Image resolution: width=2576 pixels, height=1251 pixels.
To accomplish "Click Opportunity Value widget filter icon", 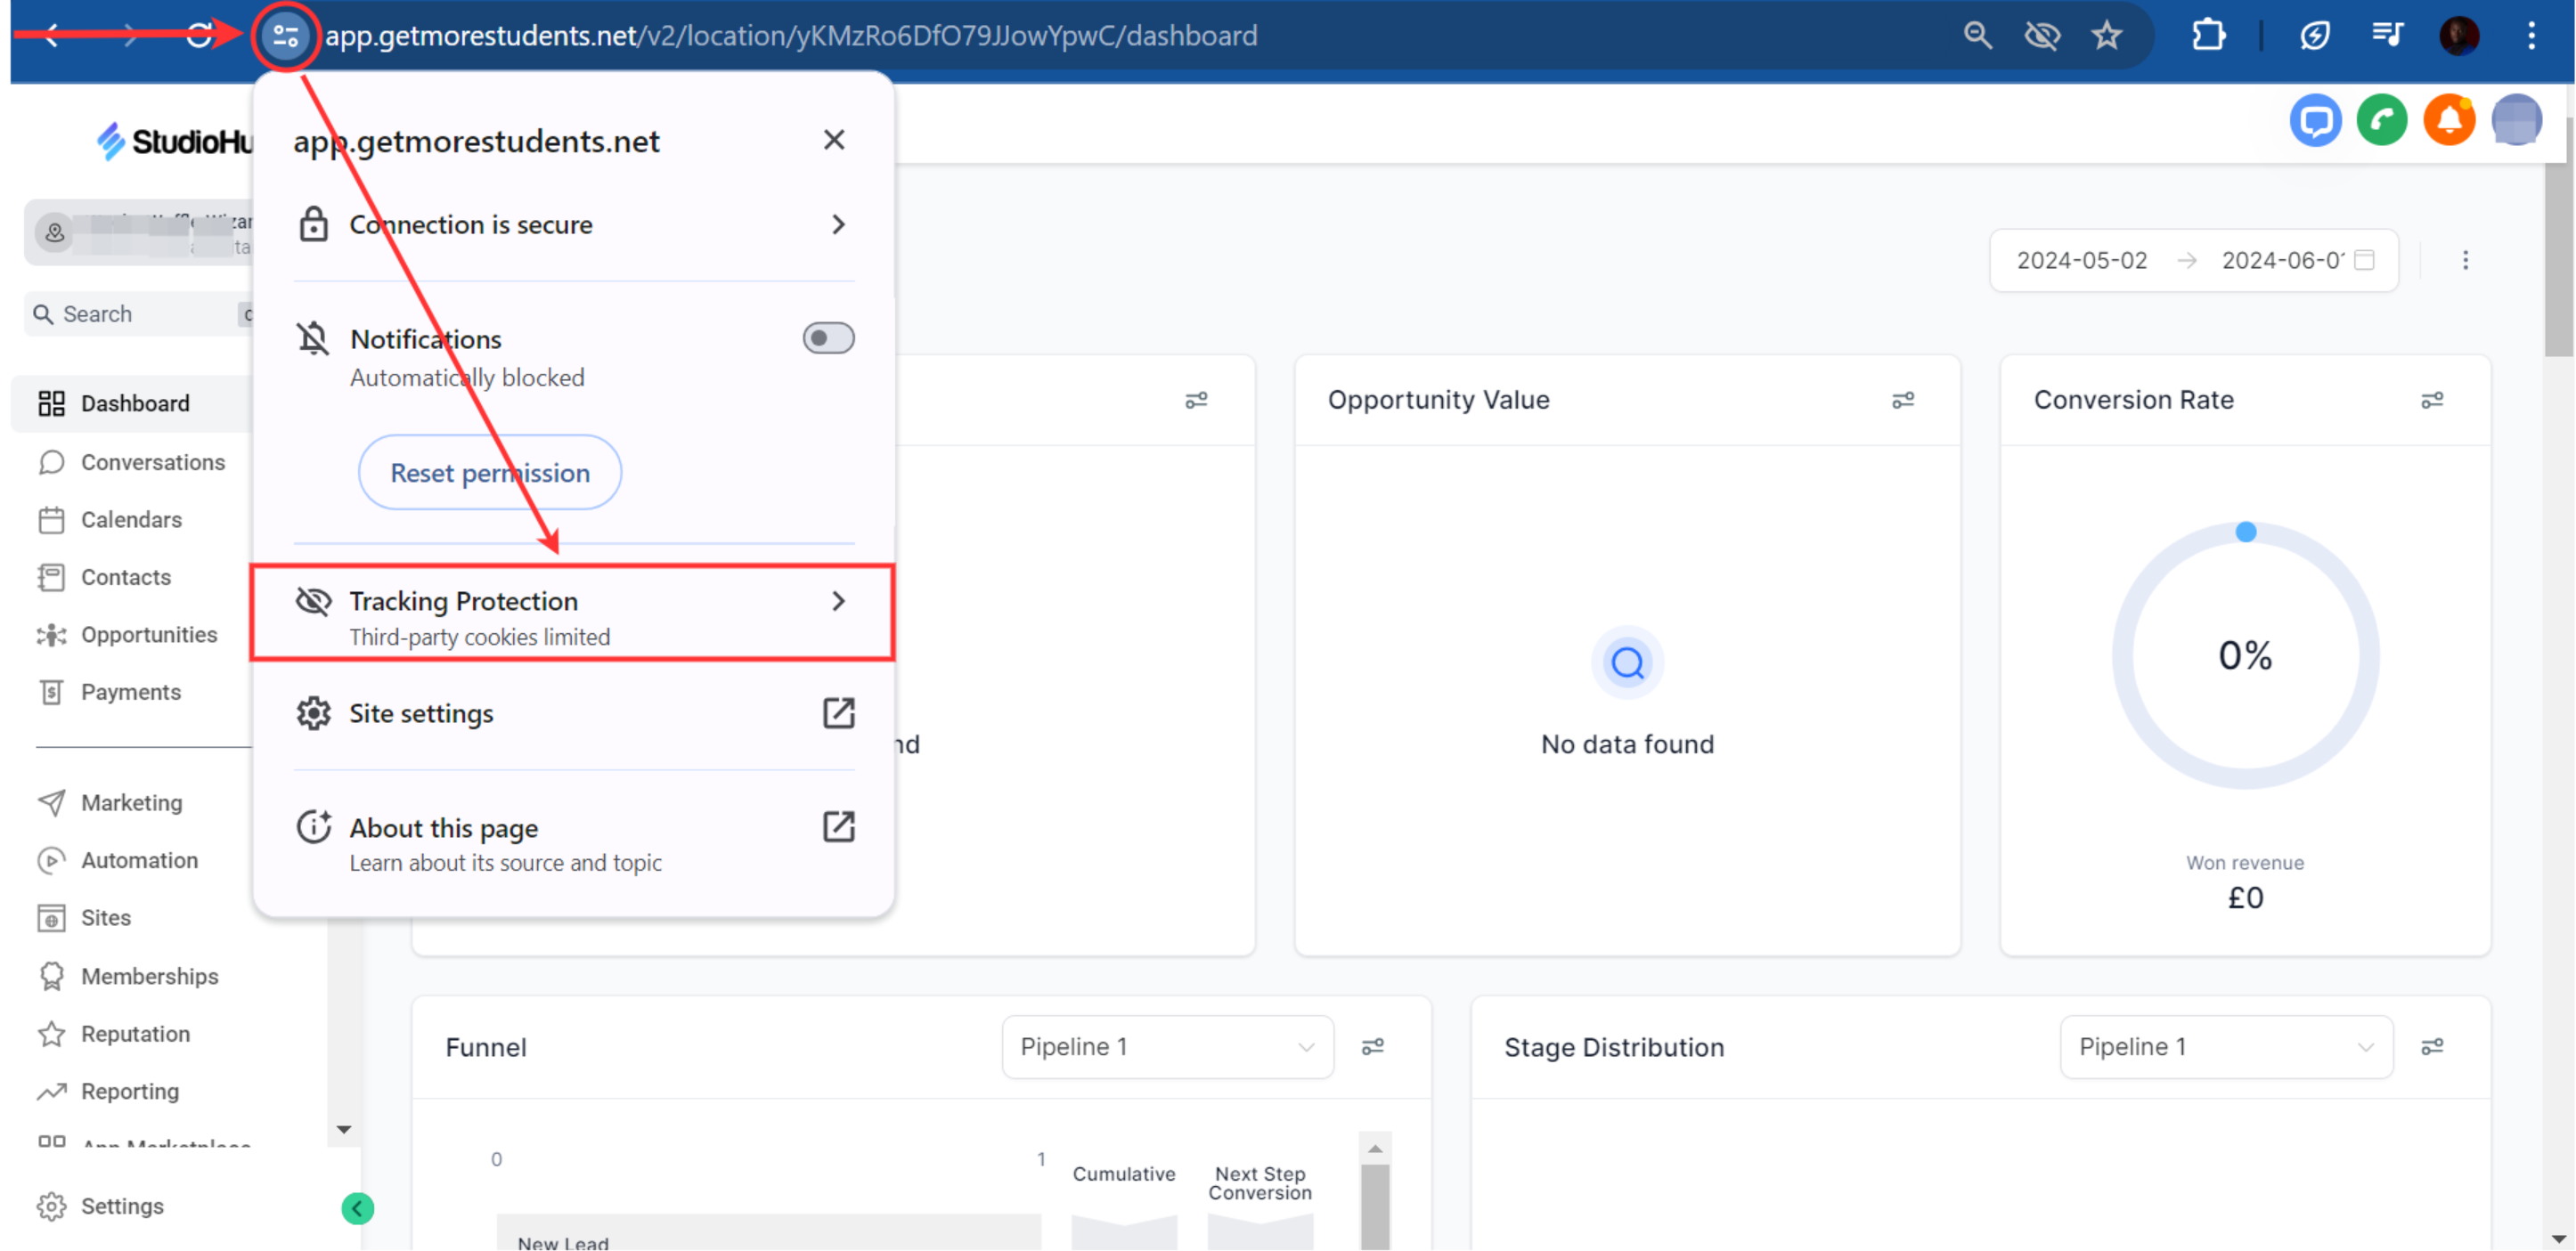I will pos(1902,400).
